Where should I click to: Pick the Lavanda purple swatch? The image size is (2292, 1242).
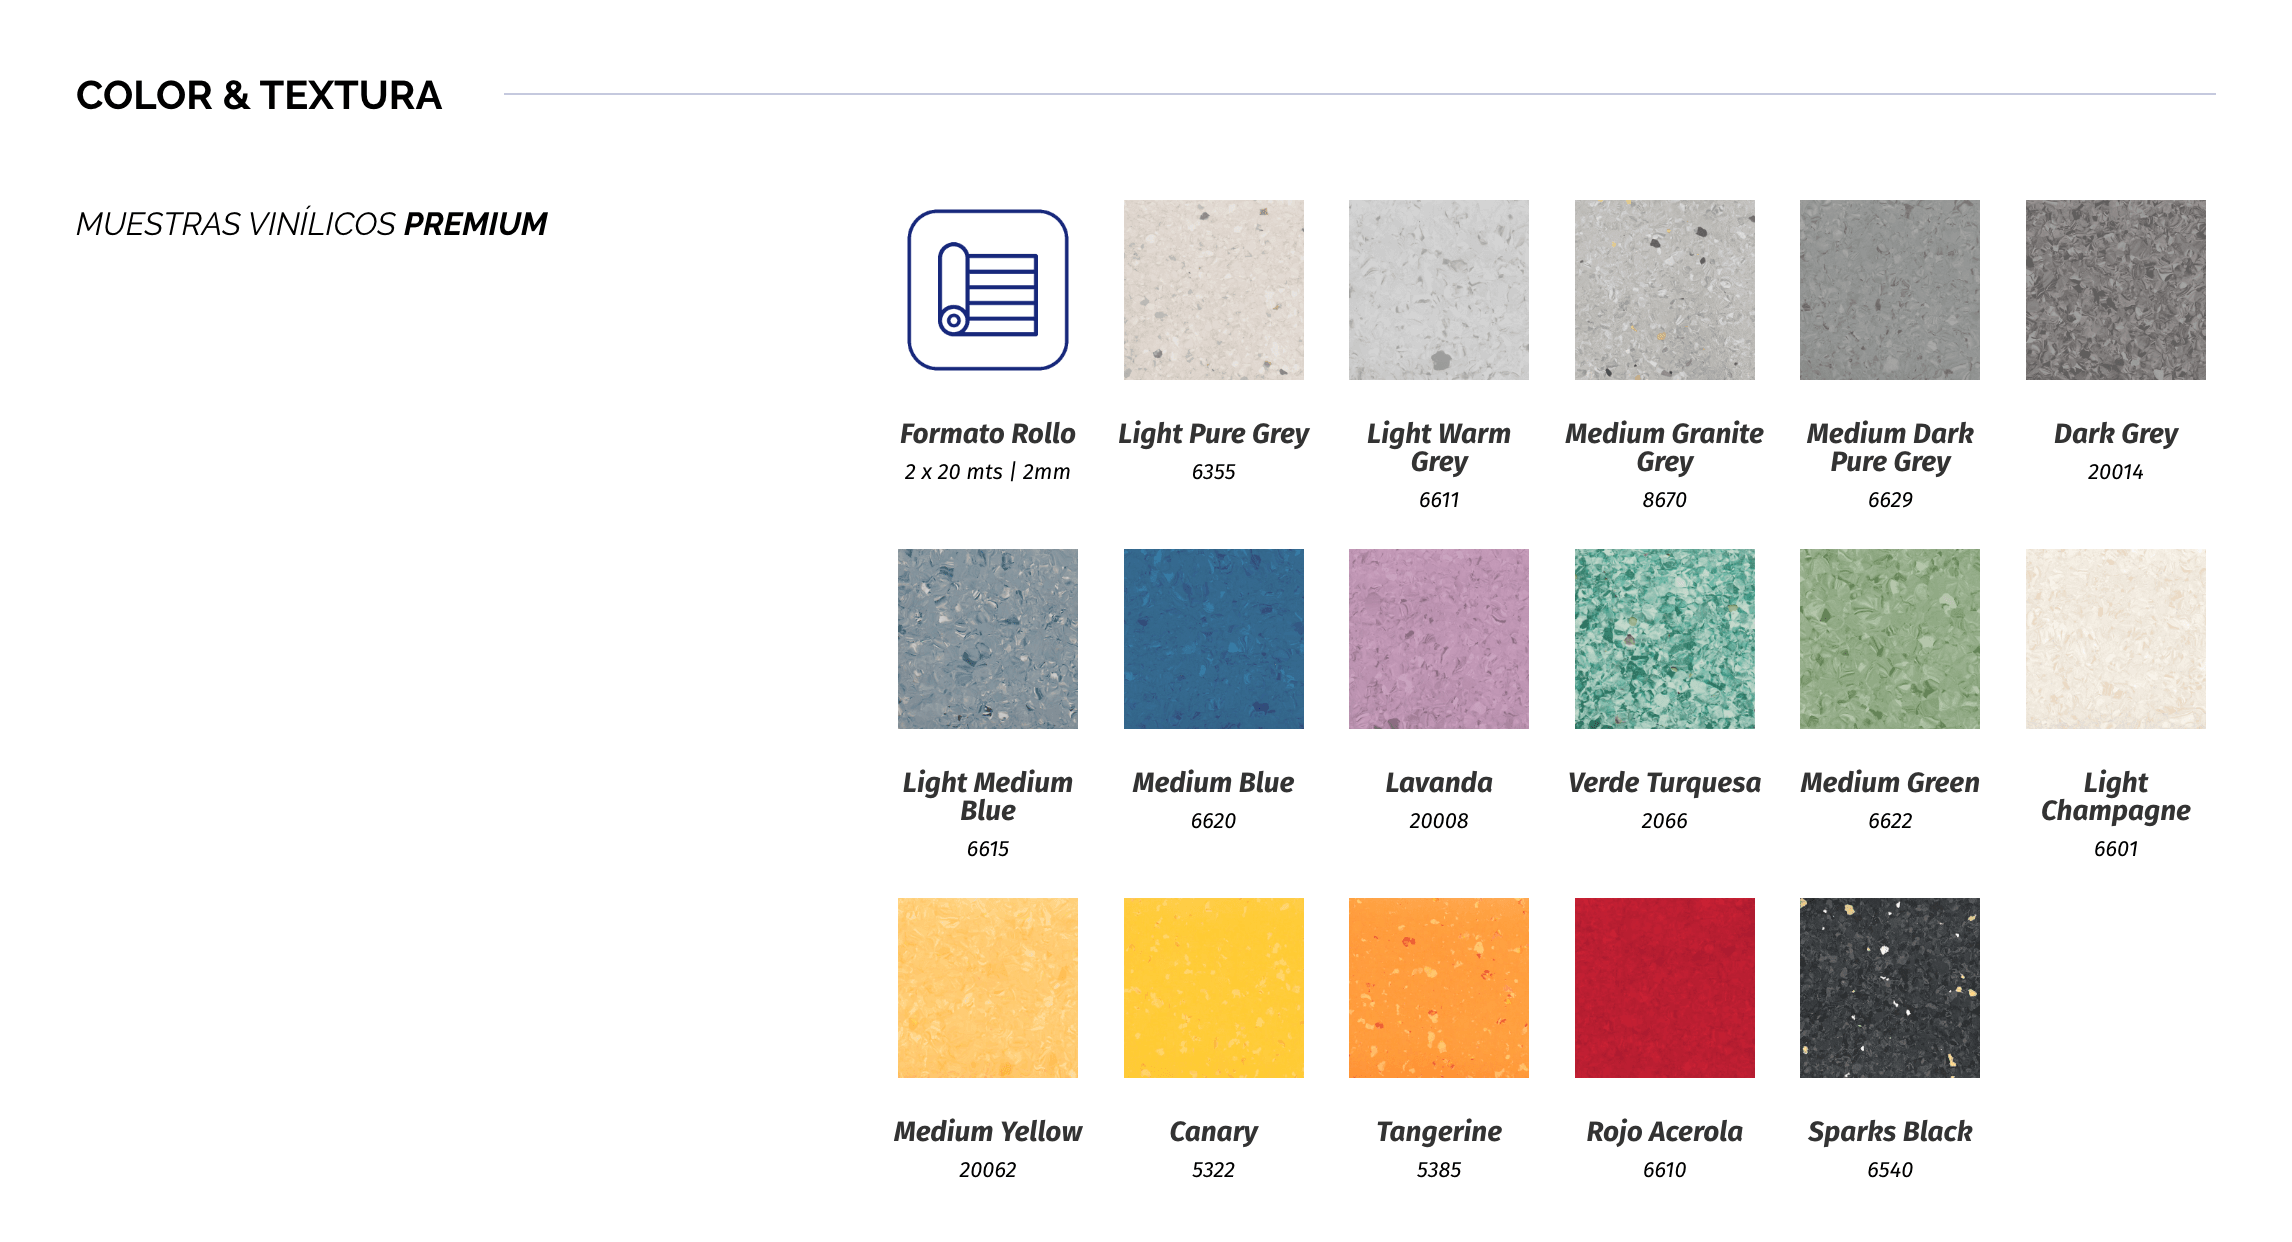click(x=1438, y=638)
